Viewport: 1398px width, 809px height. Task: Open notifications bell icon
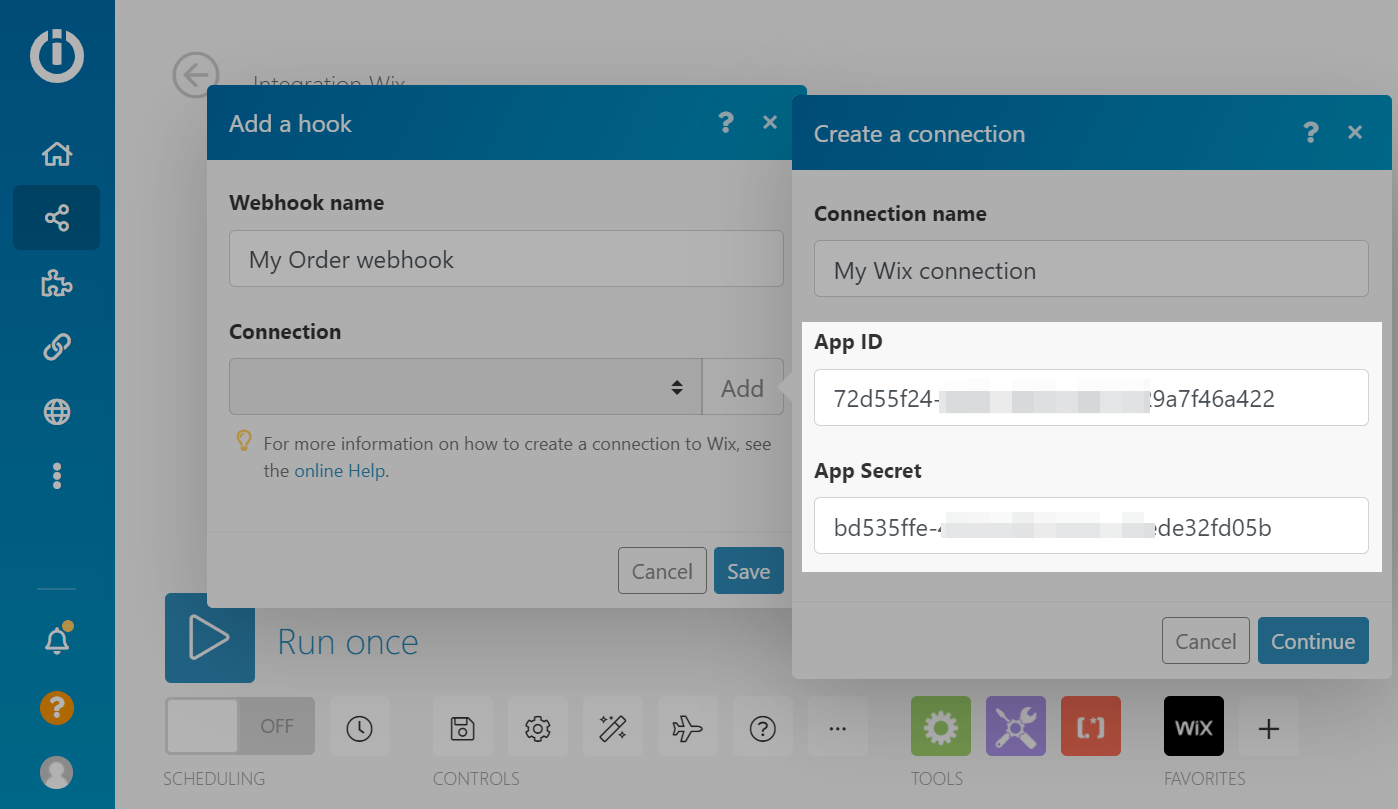[57, 642]
